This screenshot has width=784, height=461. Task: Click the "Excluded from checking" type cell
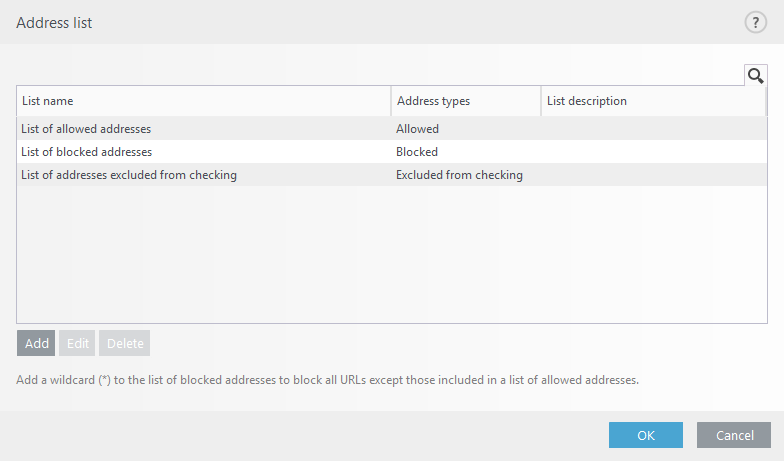click(x=459, y=175)
